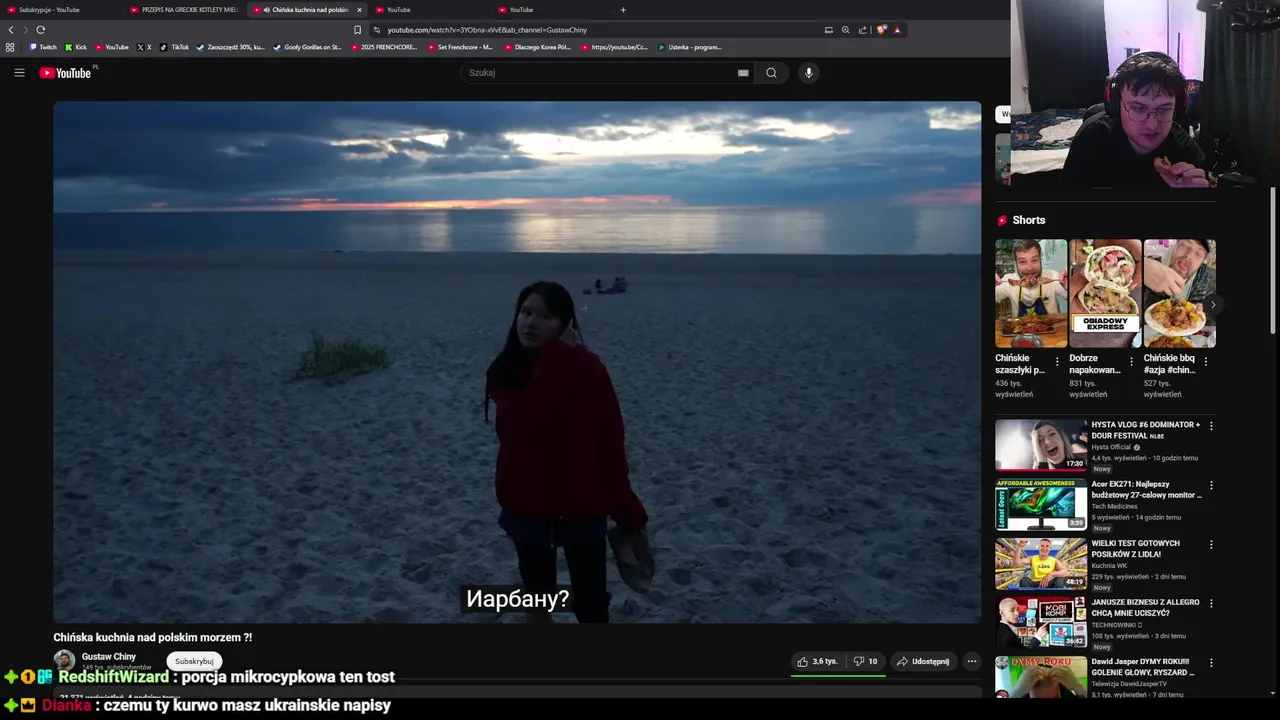
Task: Open more actions ellipsis below video
Action: point(971,661)
